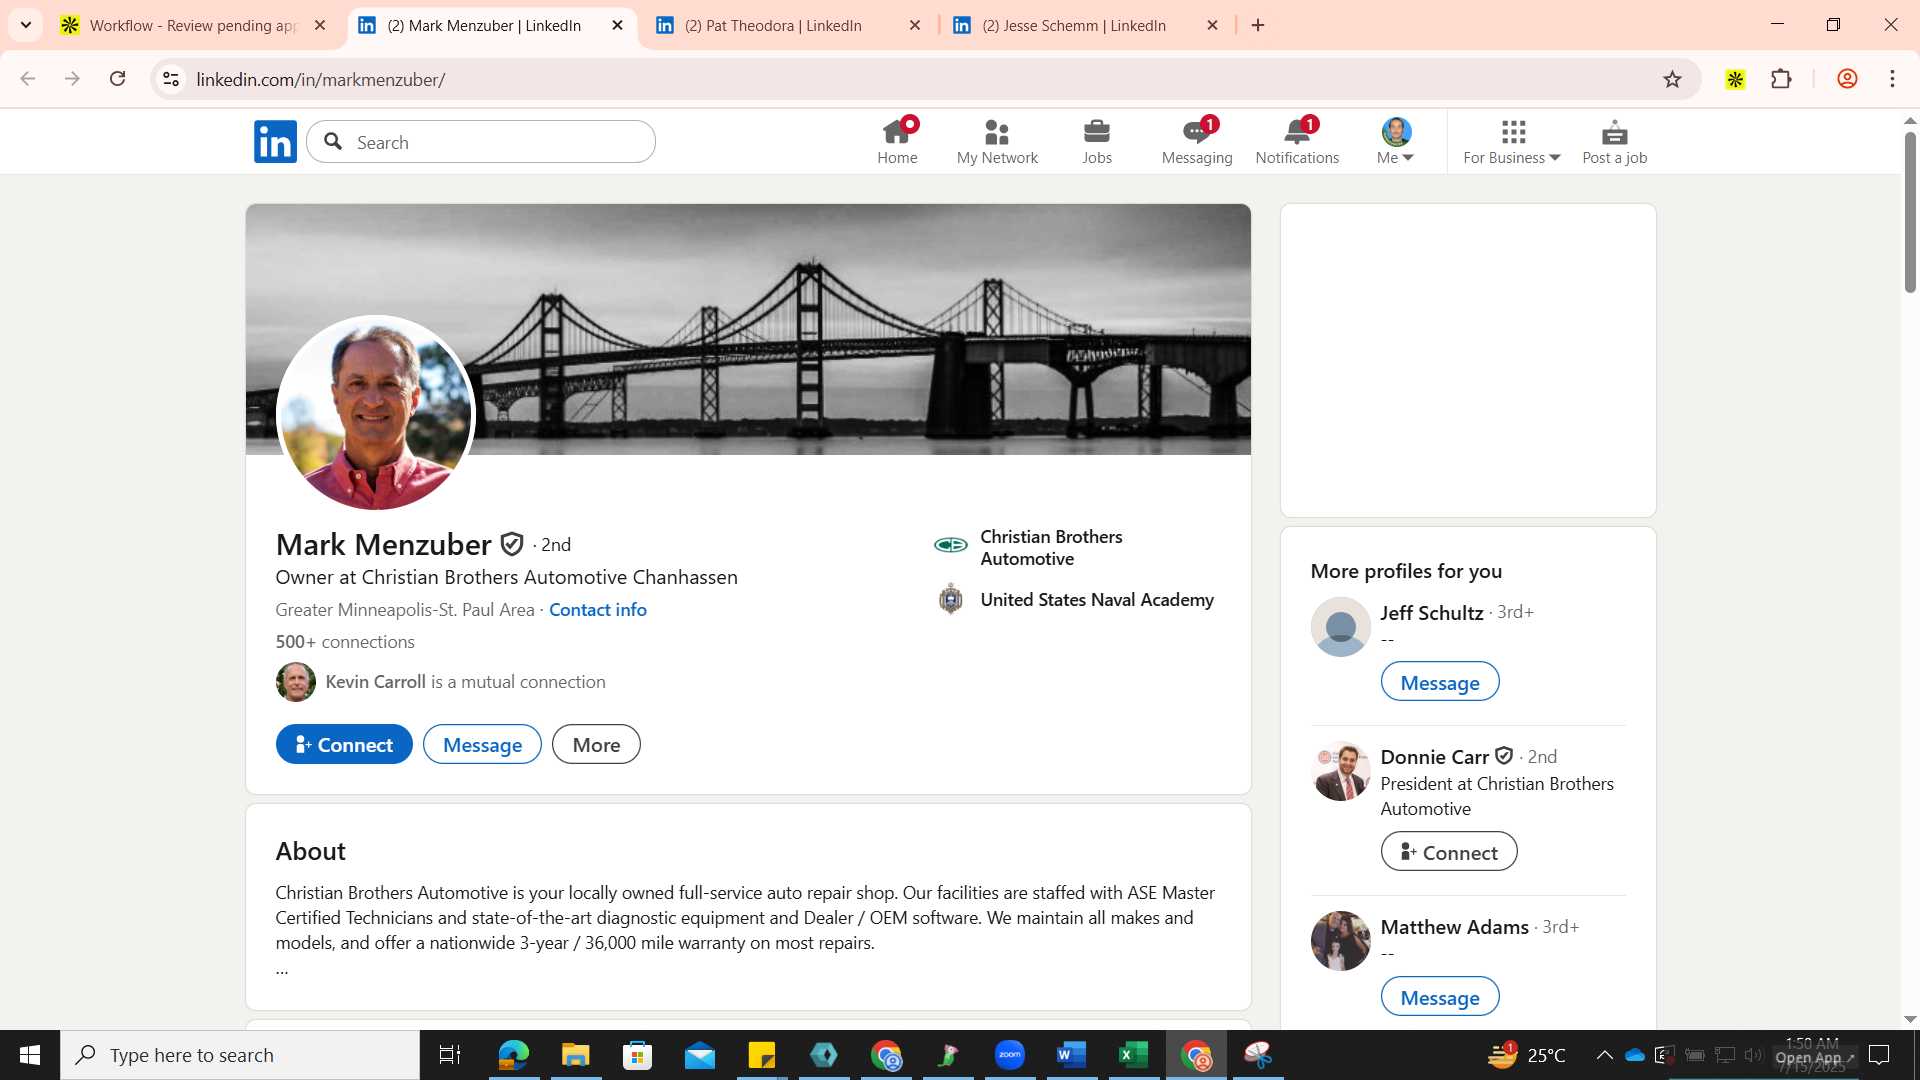Open Matthew Adams's suggested profile
The height and width of the screenshot is (1080, 1920).
(x=1455, y=927)
